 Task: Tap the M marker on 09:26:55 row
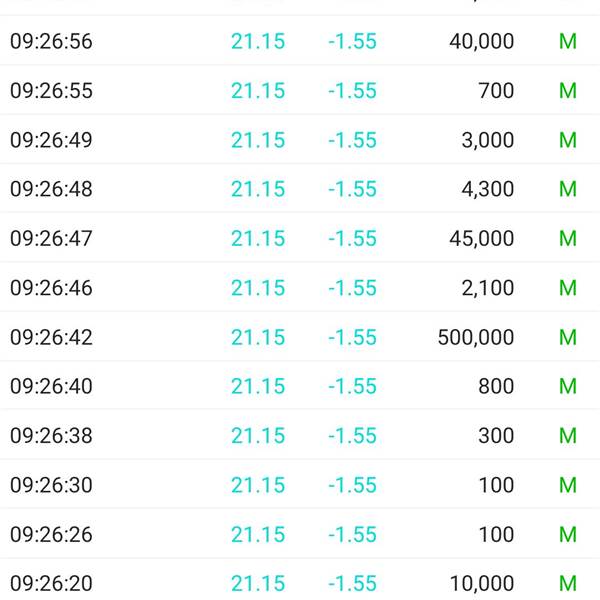point(567,91)
